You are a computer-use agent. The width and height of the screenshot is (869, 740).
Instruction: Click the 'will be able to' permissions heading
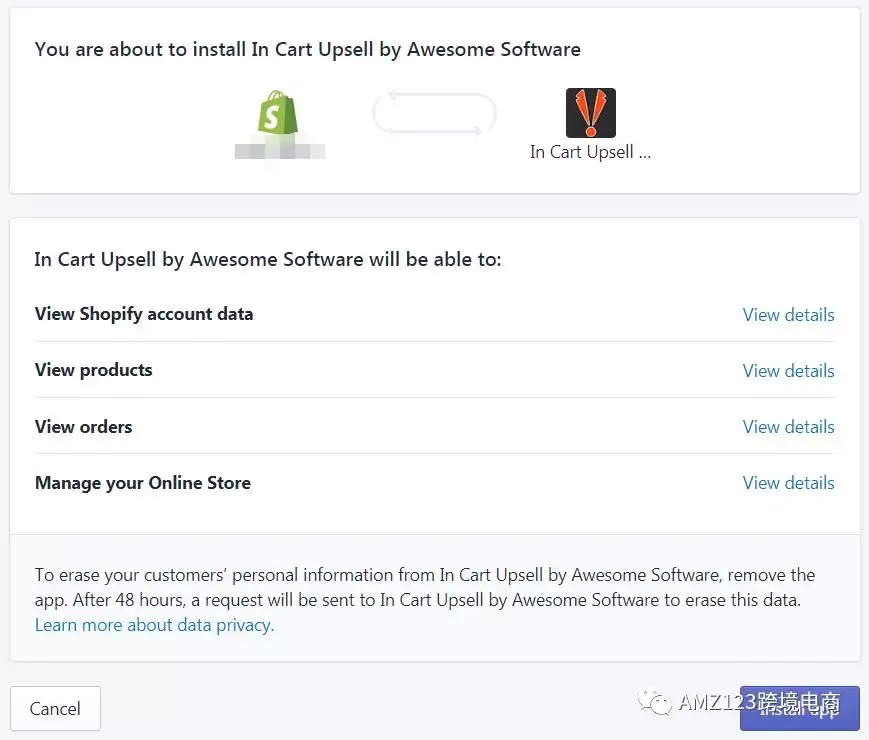tap(268, 259)
